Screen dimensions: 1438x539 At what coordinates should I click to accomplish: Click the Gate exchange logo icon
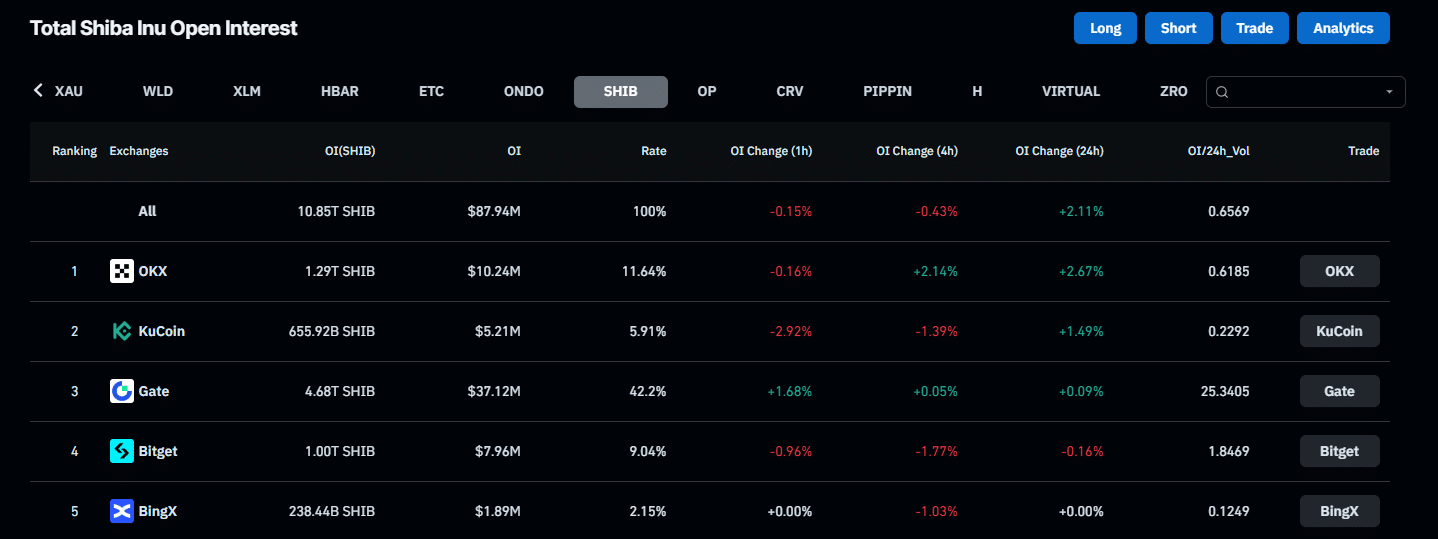(122, 391)
